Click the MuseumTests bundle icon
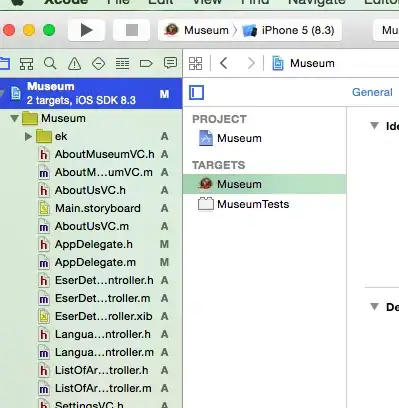The height and width of the screenshot is (408, 399). tap(206, 204)
